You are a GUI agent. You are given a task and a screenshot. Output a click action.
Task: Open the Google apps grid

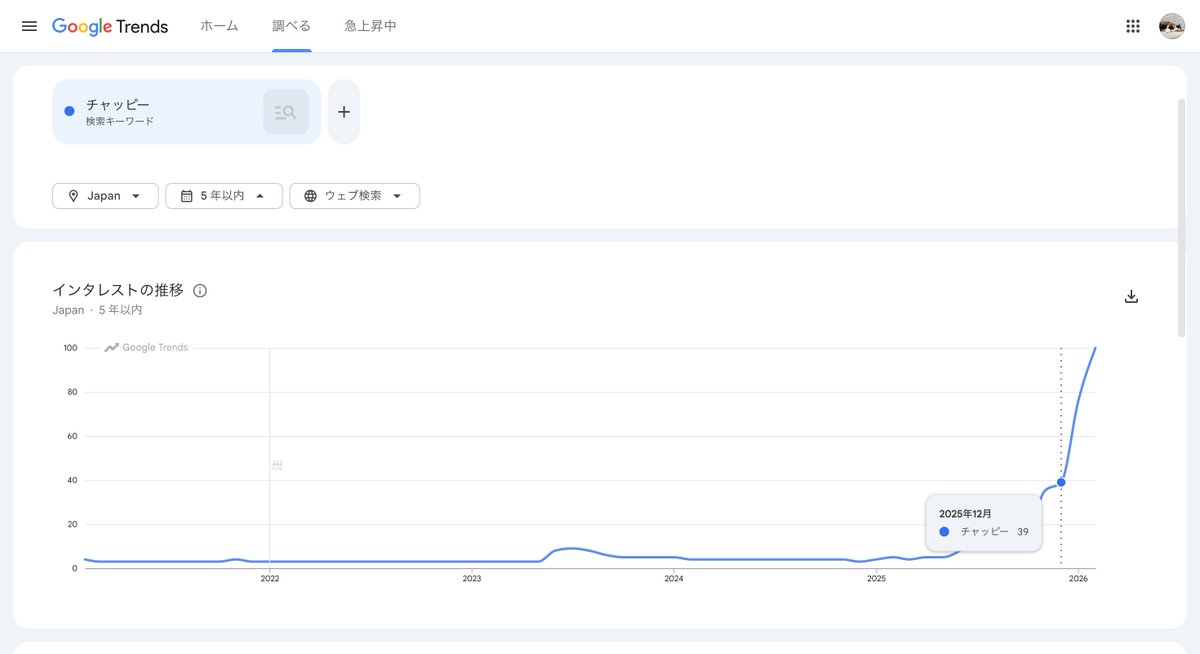click(1133, 26)
